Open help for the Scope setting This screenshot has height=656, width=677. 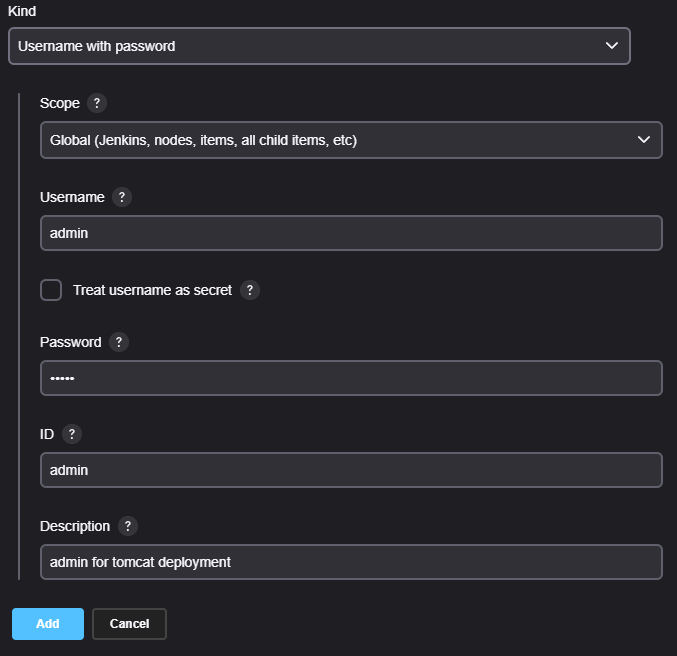pos(97,103)
